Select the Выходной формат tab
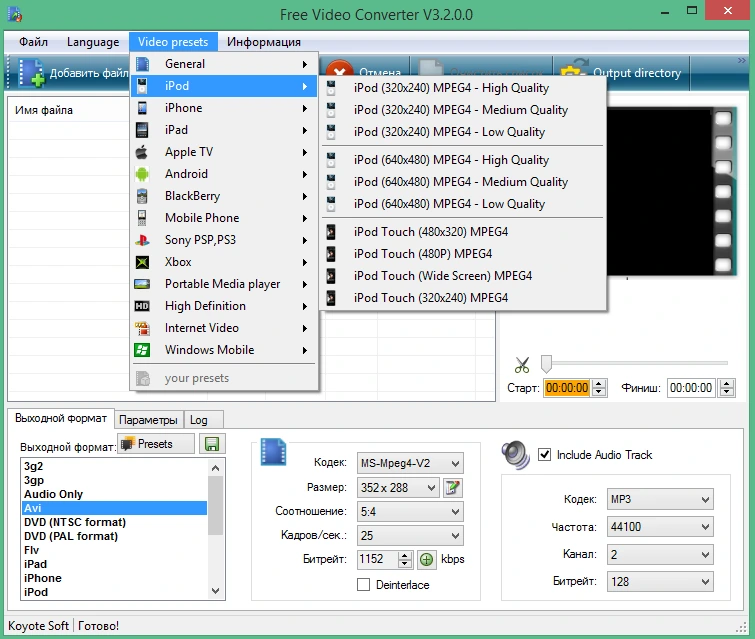The image size is (755, 639). 61,418
